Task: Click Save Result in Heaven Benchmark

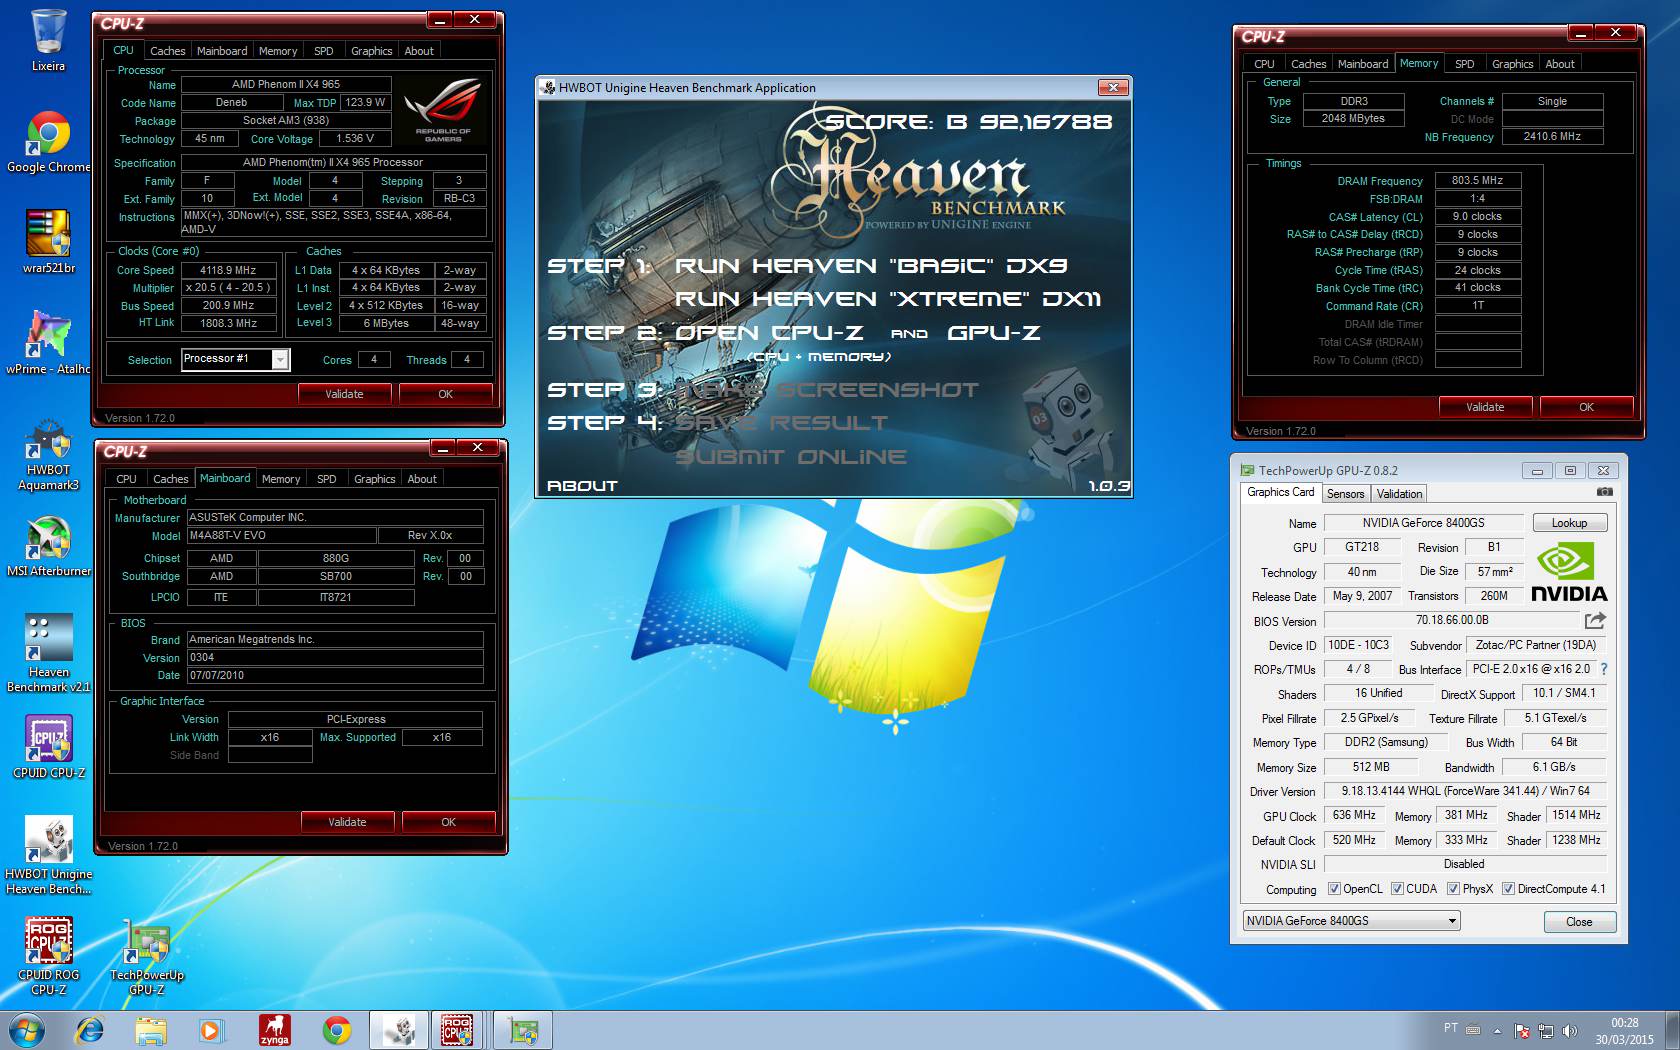Action: (781, 423)
